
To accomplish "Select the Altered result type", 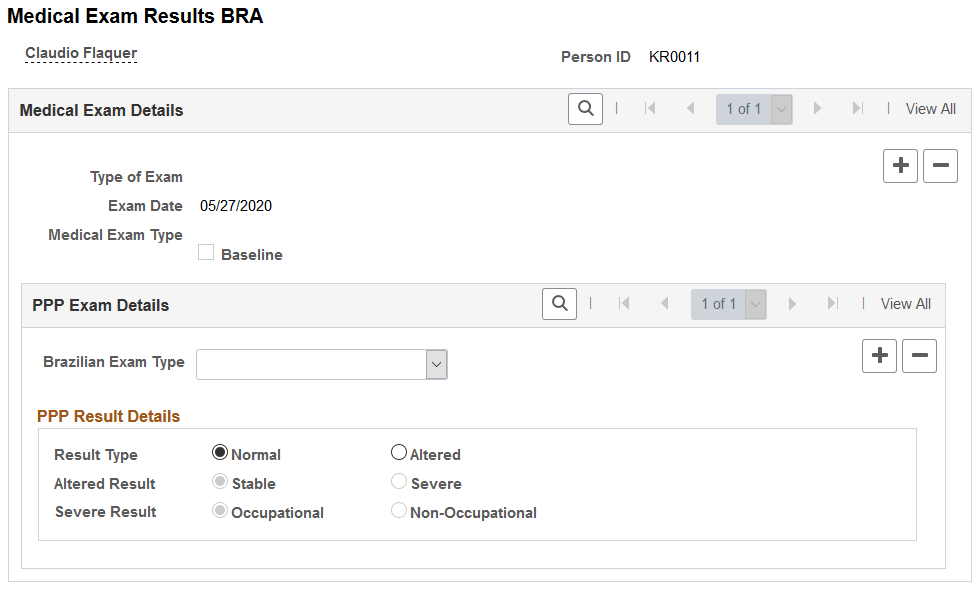I will [399, 452].
